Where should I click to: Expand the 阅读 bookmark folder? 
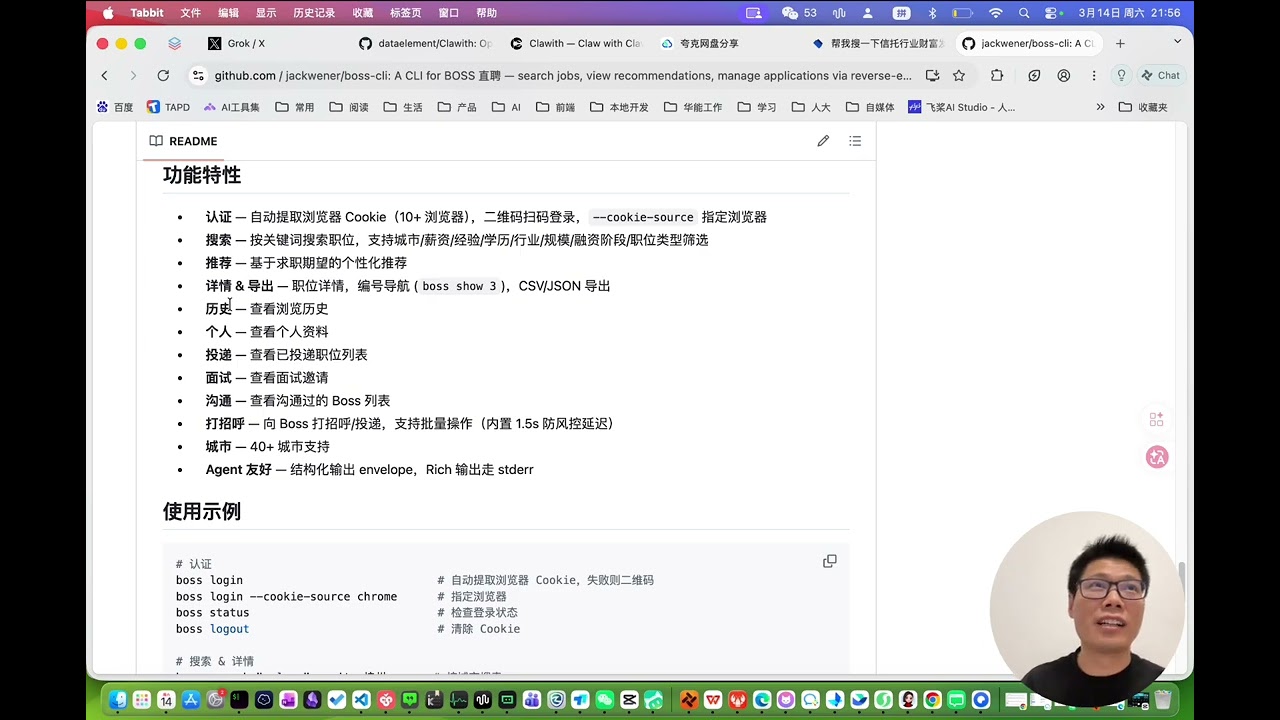349,107
